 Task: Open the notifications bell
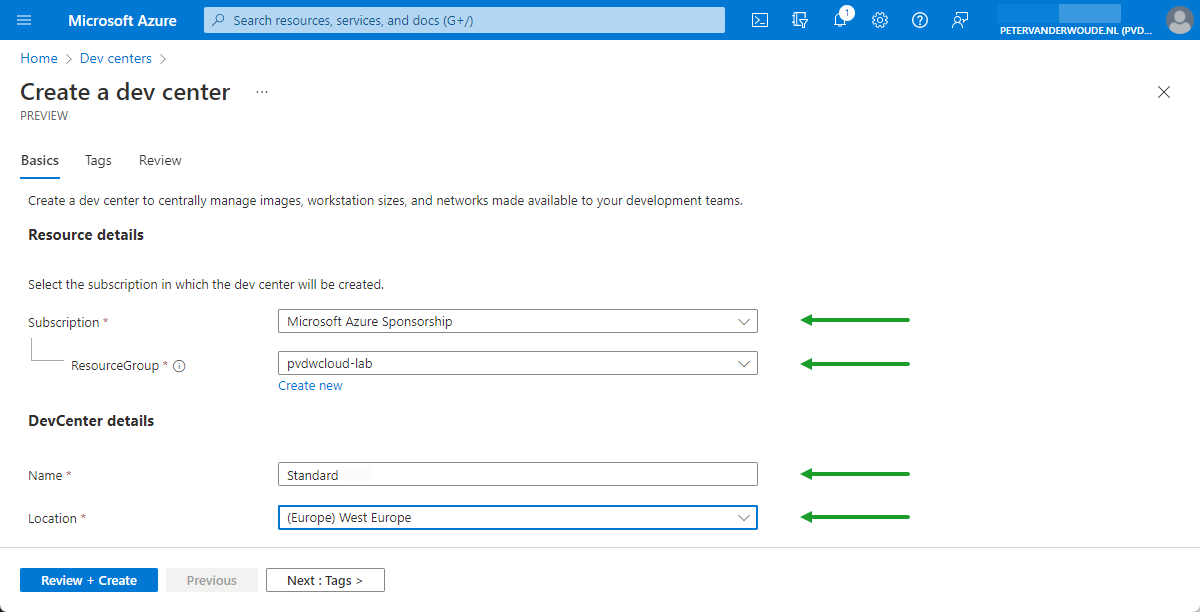(x=839, y=20)
